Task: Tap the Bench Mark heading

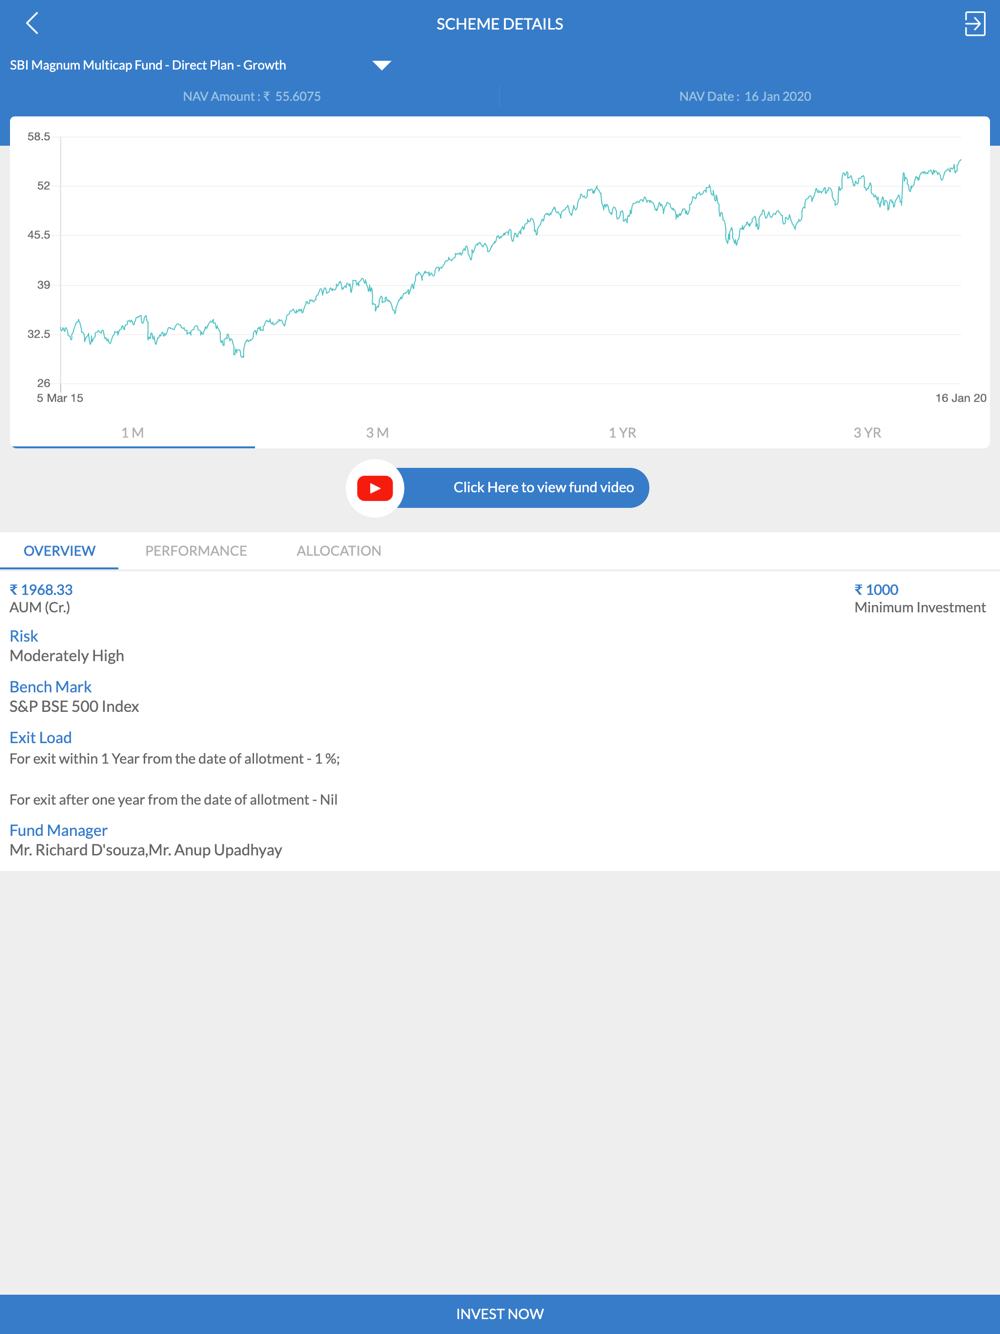Action: point(50,687)
